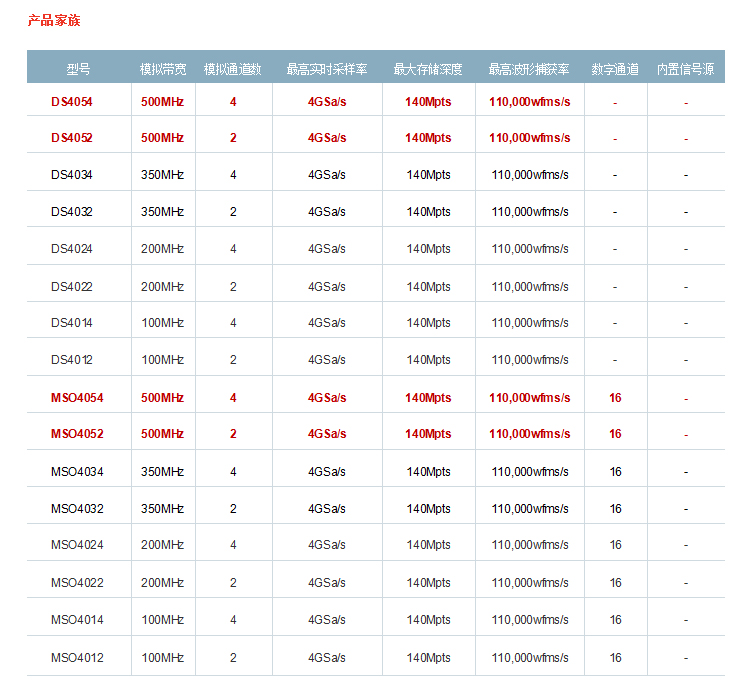The image size is (750, 694).
Task: Select the 最大存储深度 column header
Action: point(428,69)
